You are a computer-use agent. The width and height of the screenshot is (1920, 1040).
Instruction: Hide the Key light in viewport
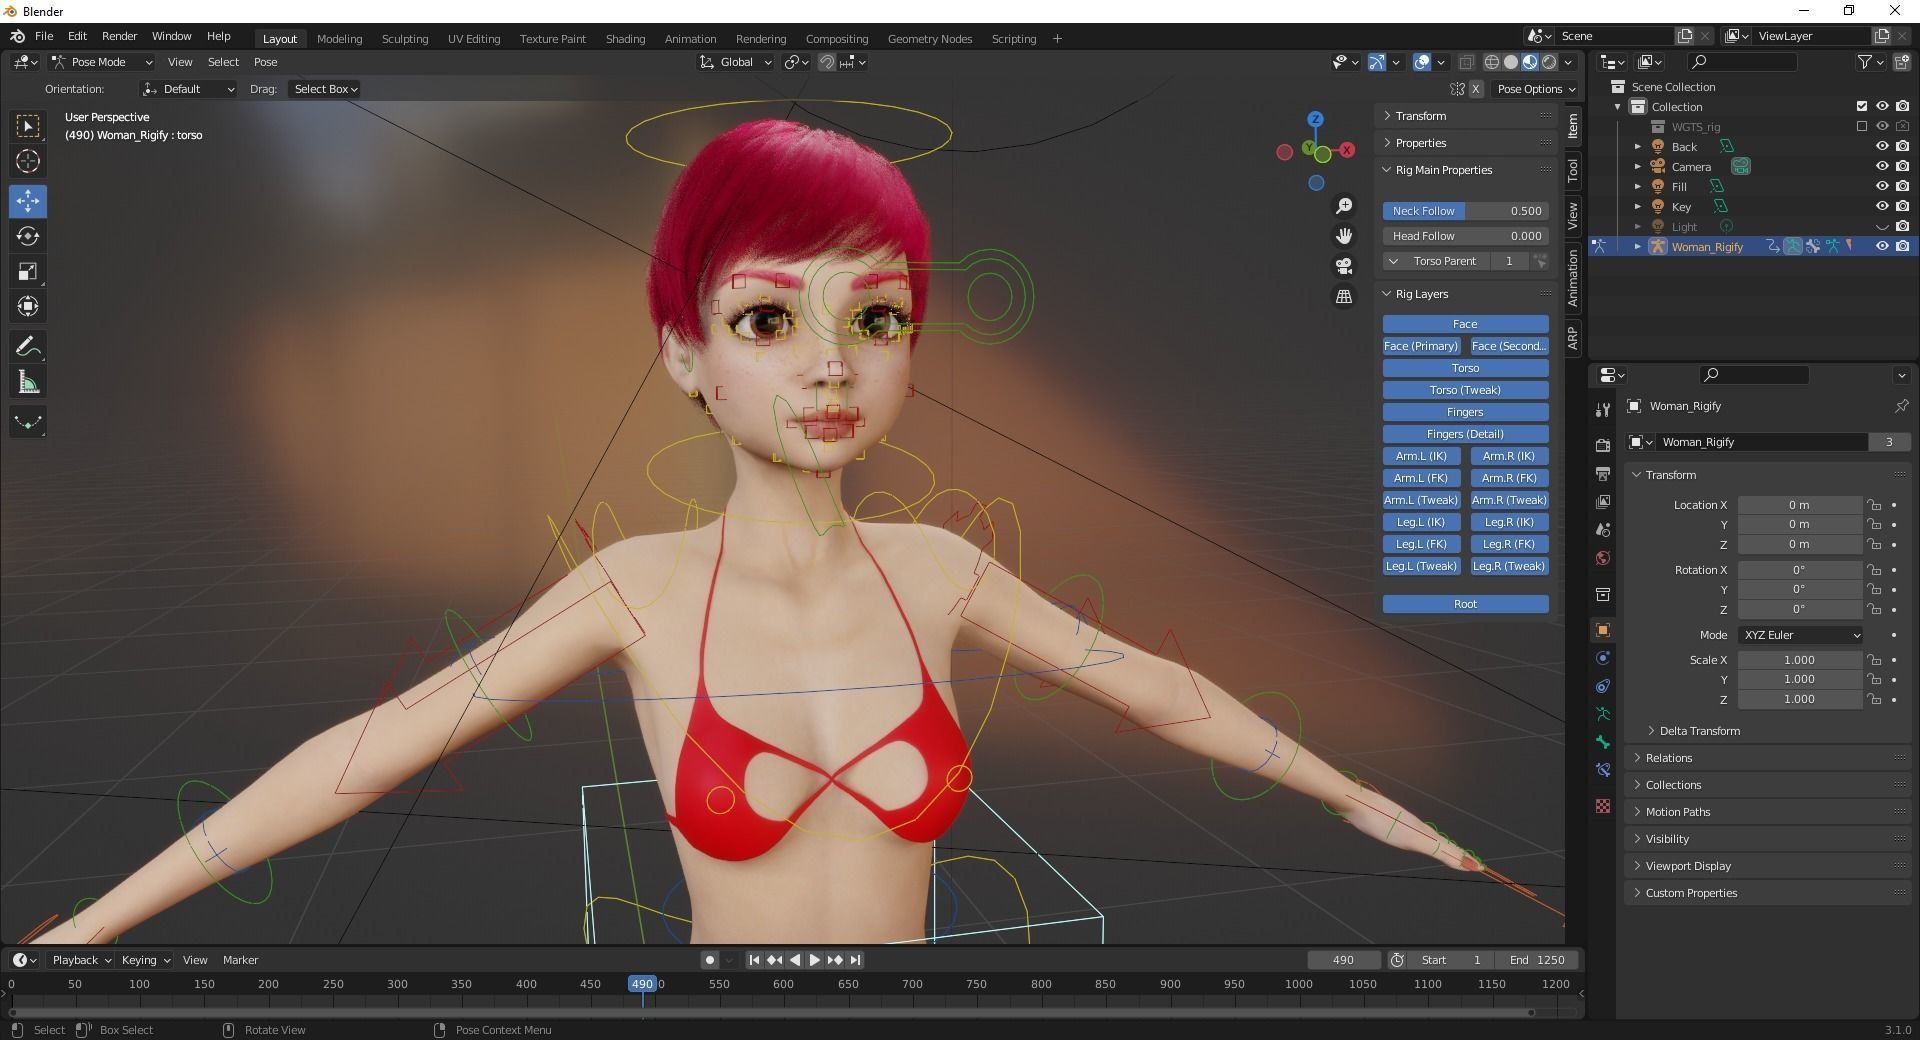[1881, 206]
